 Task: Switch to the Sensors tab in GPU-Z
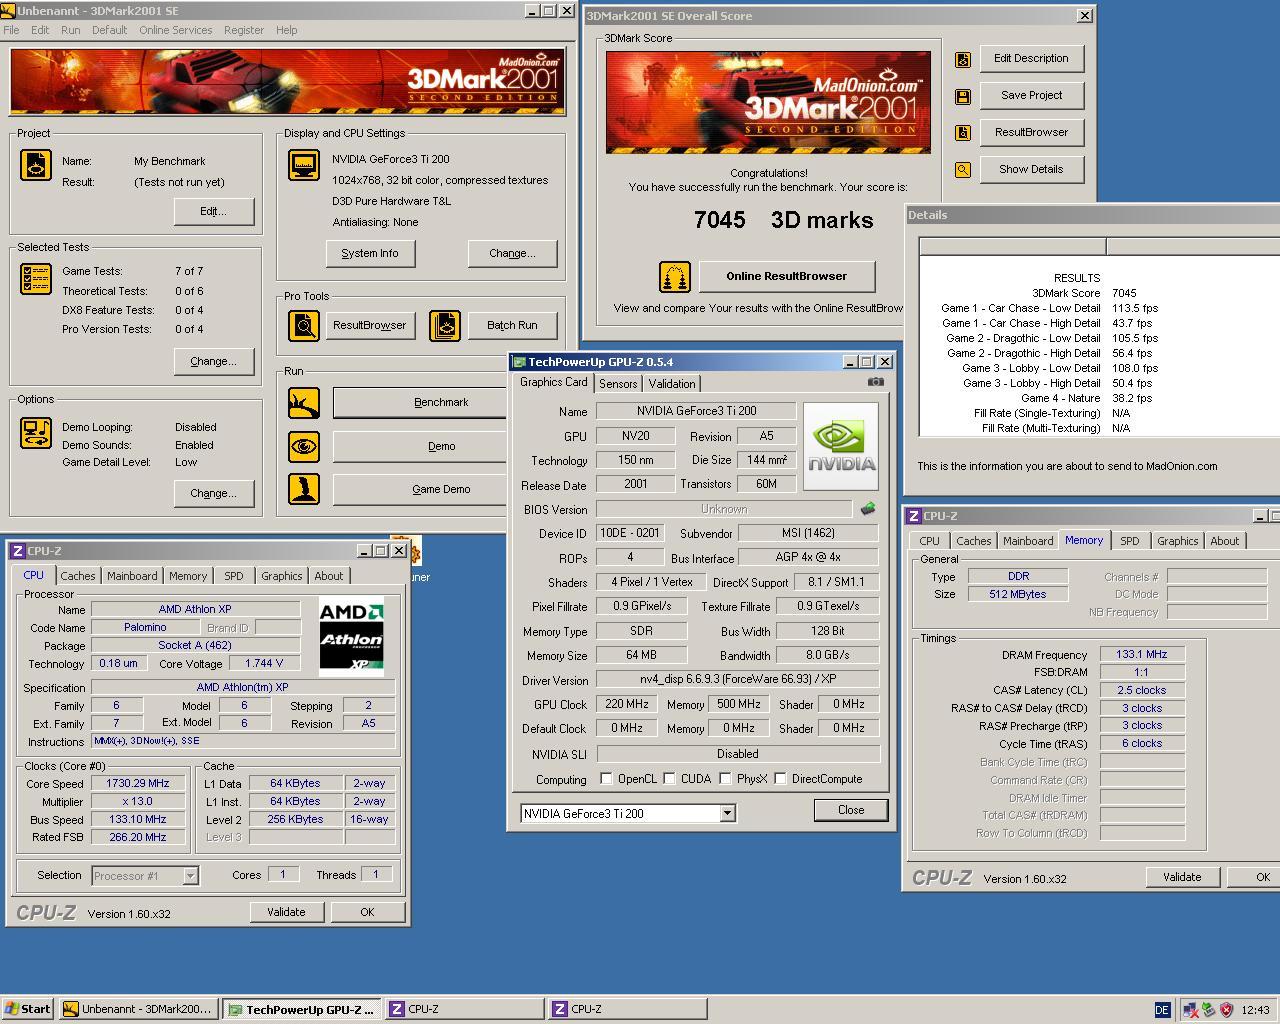point(618,384)
